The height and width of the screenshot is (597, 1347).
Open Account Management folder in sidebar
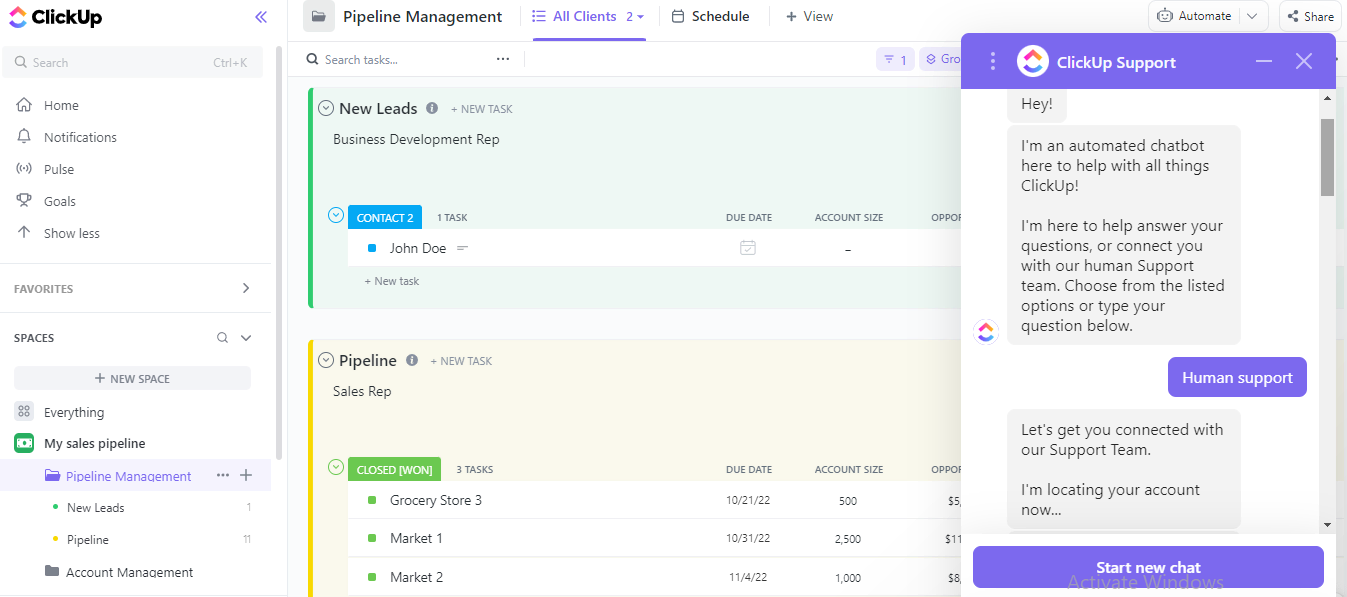click(130, 572)
